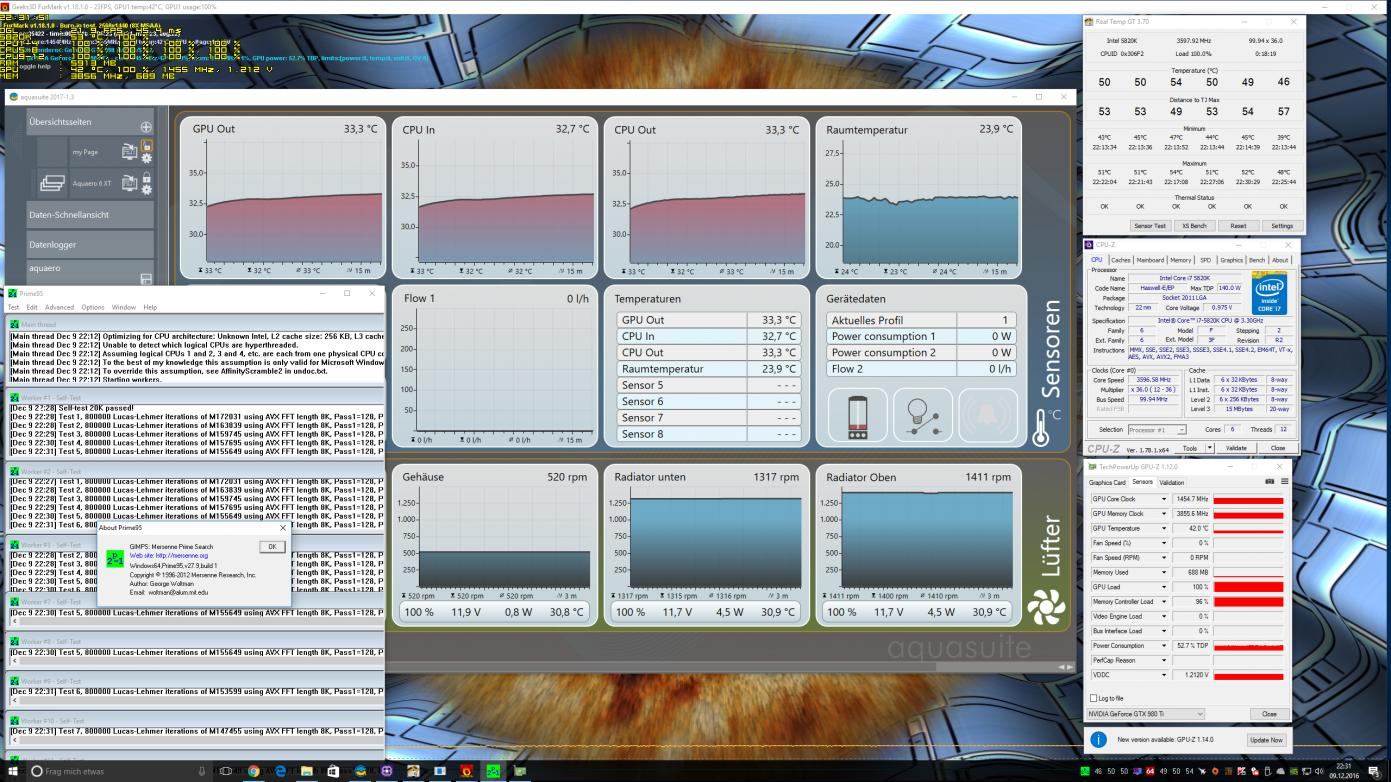Switch to Memory tab in CPU-Z
Screen dimensions: 1391x782
tap(1181, 260)
